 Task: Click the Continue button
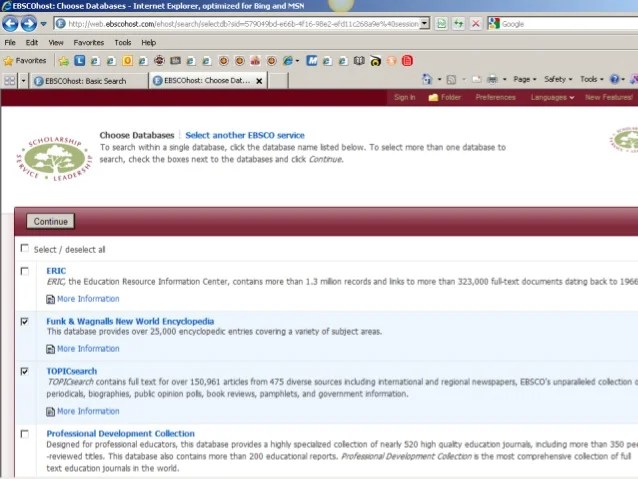point(50,221)
